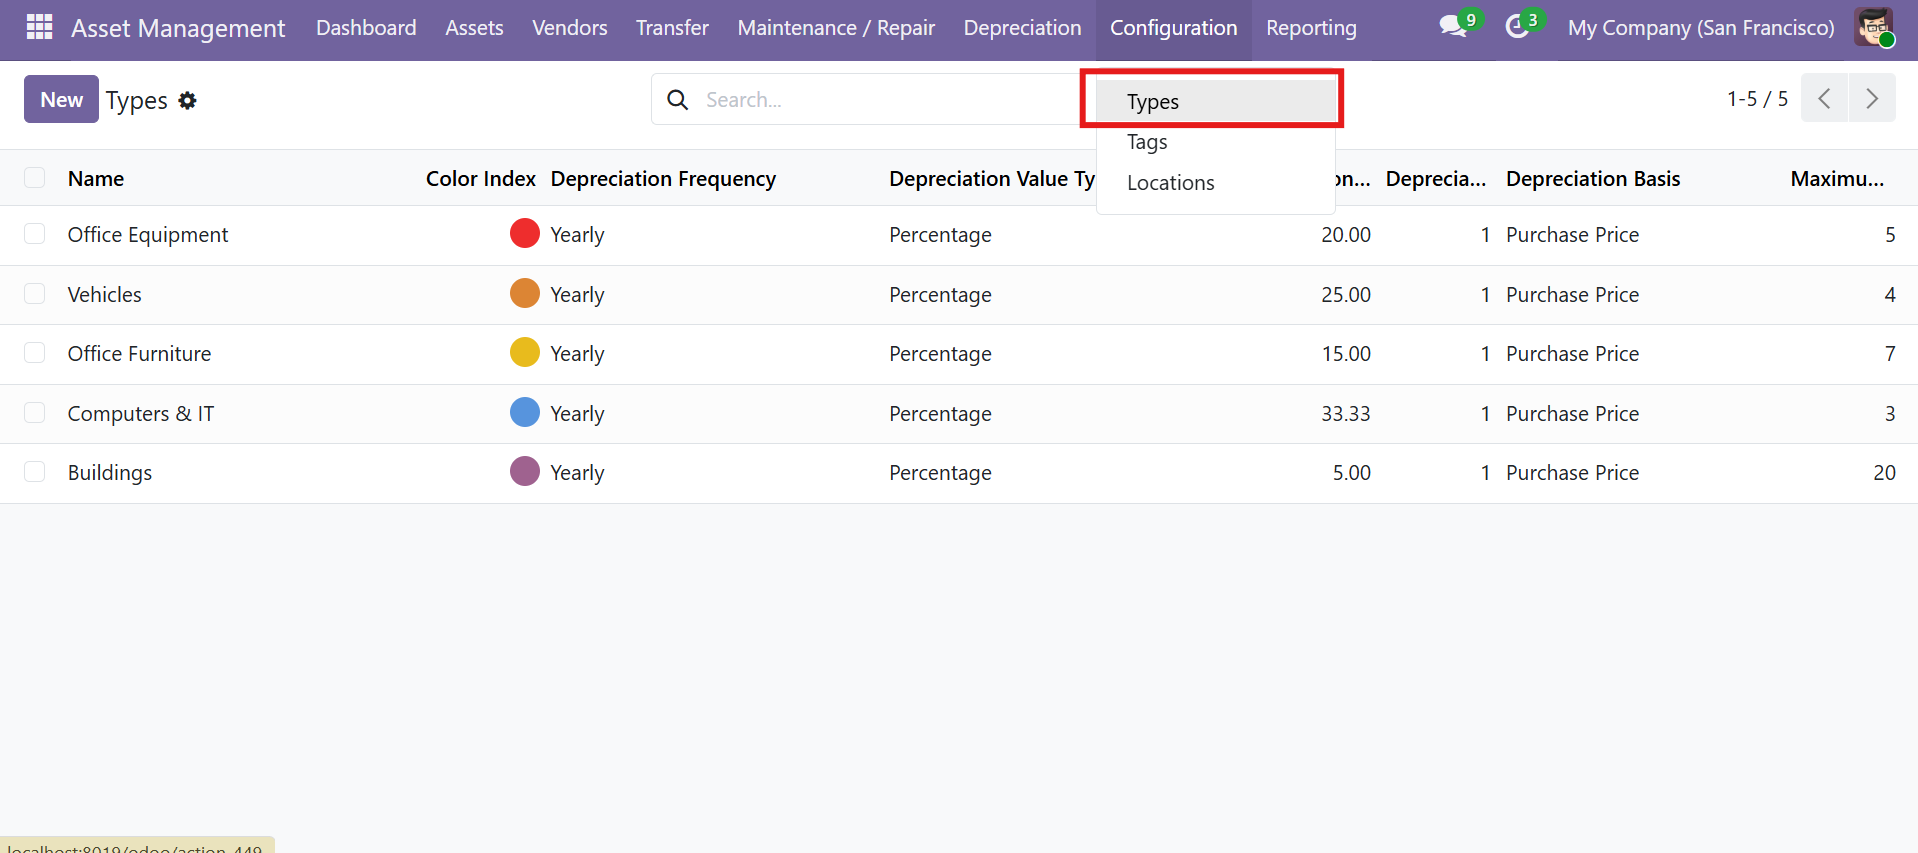Open the conversations chat icon
1918x853 pixels.
tap(1453, 27)
